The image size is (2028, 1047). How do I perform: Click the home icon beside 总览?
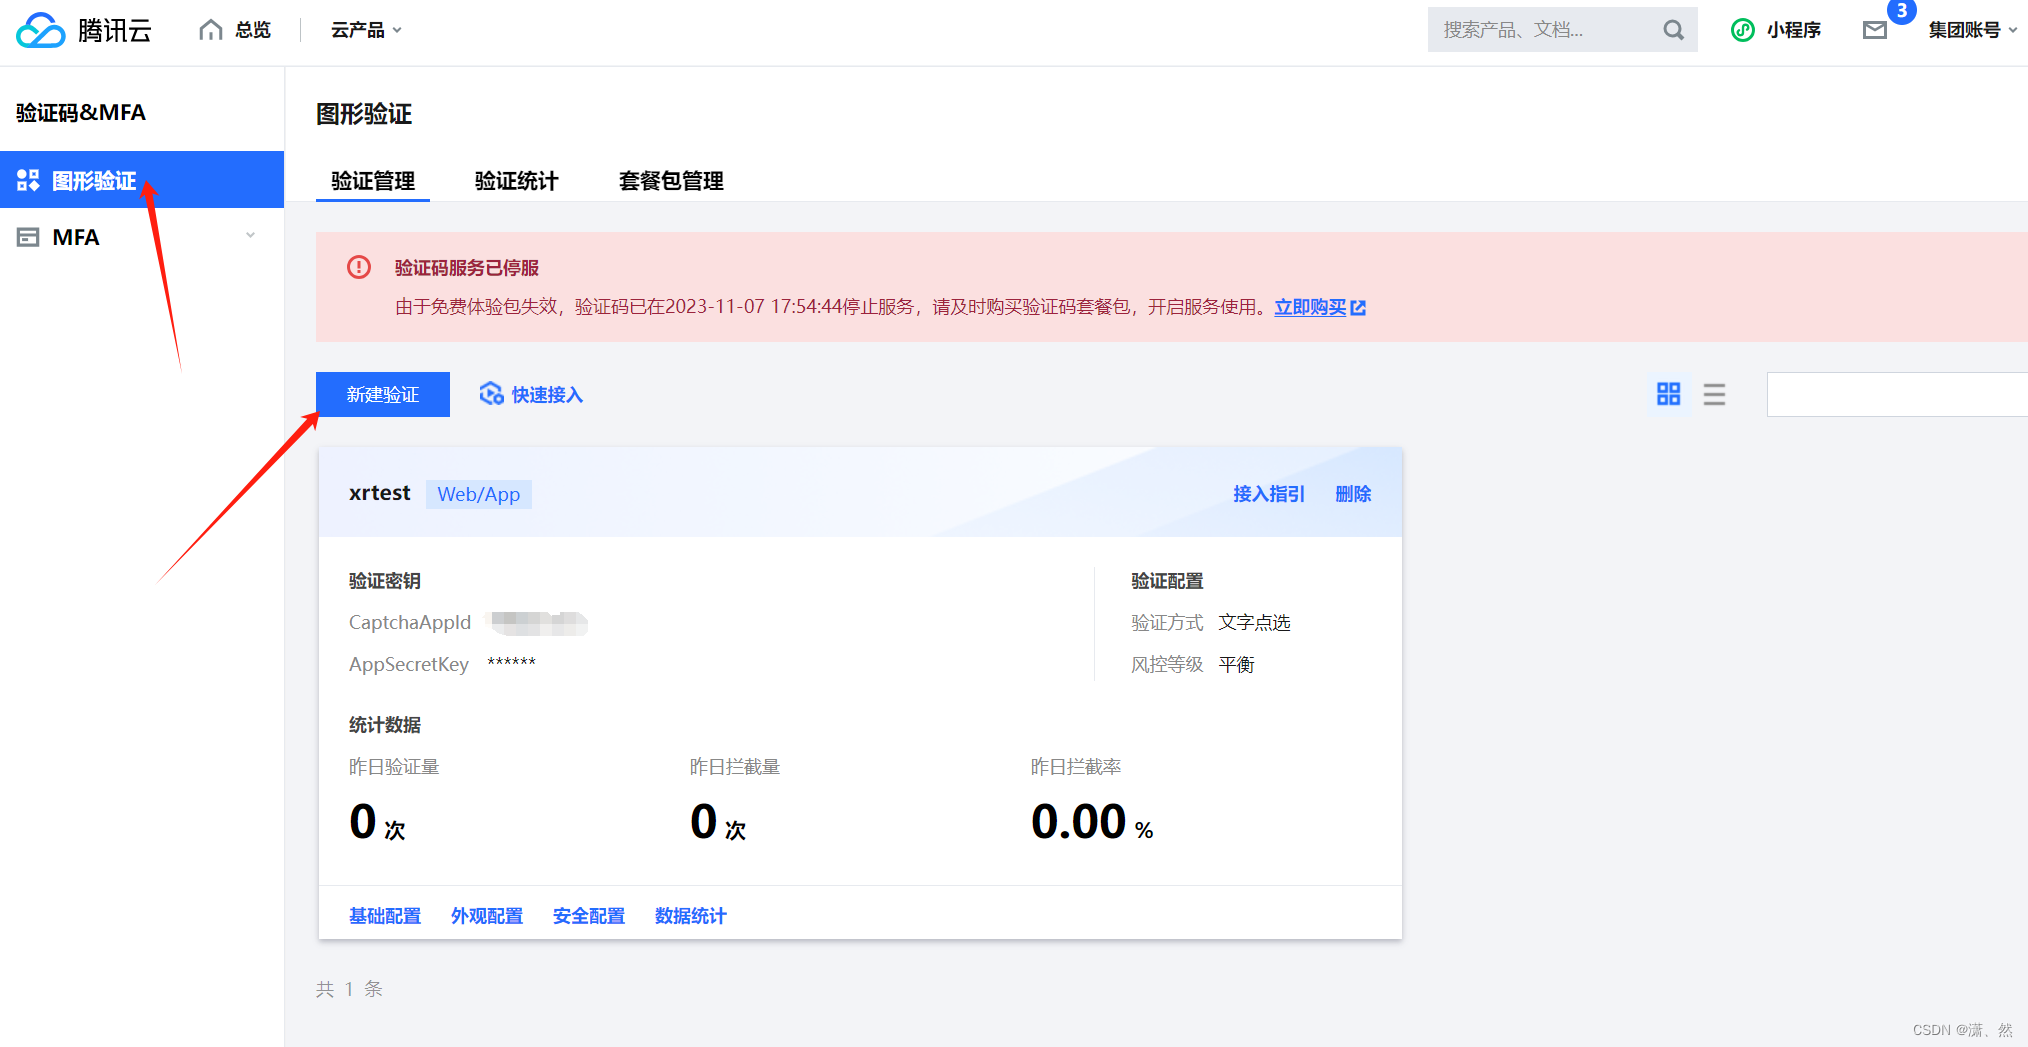pyautogui.click(x=208, y=29)
